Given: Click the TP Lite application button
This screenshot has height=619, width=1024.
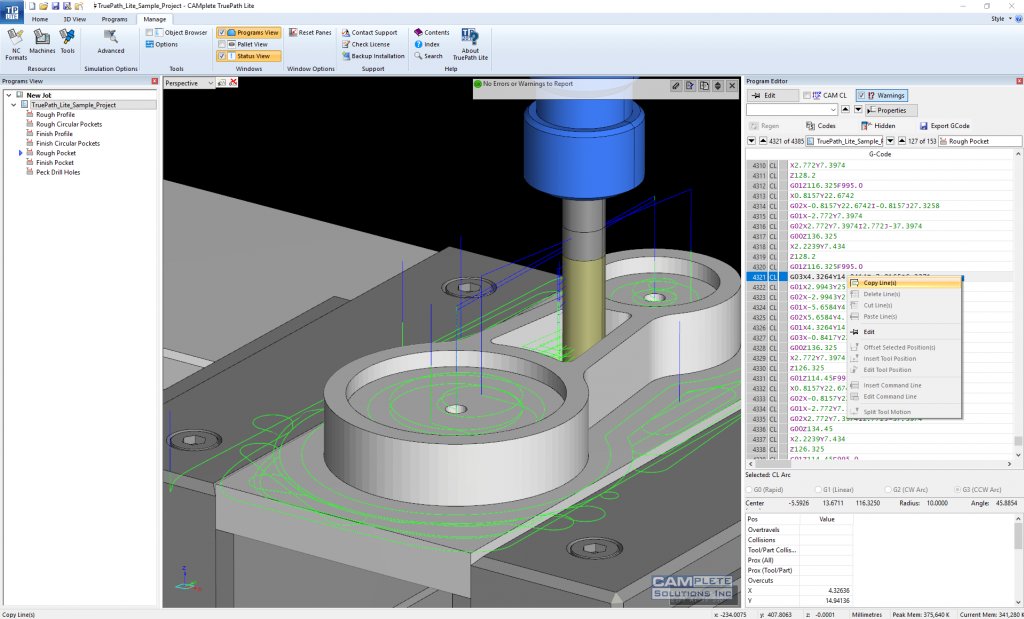Looking at the screenshot, I should tap(11, 11).
